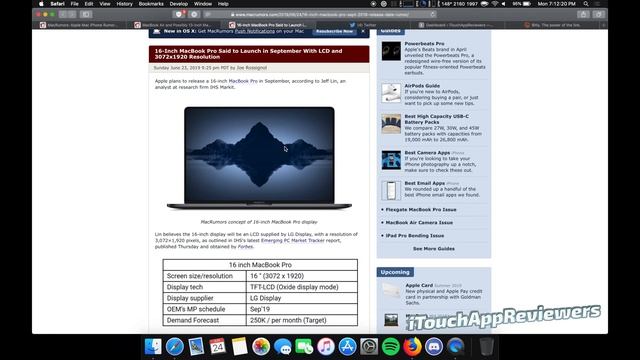Open the Best Email Apps guide
Image resolution: width=640 pixels, height=360 pixels.
(x=424, y=183)
